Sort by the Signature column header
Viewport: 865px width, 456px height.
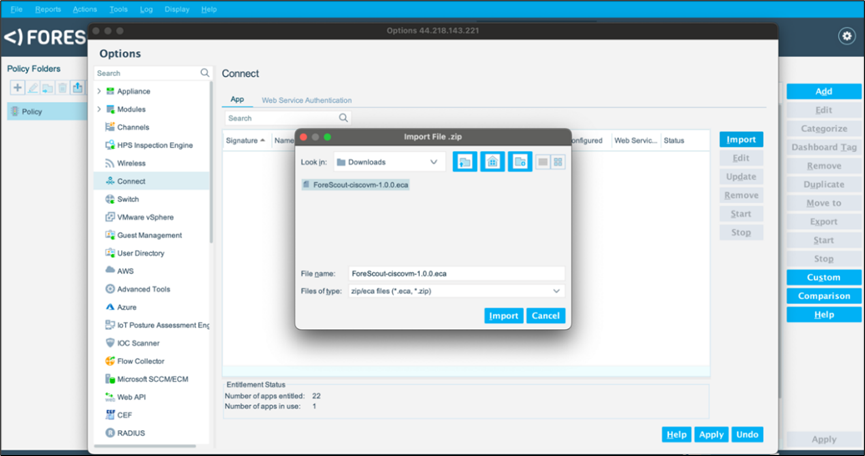[x=245, y=141]
